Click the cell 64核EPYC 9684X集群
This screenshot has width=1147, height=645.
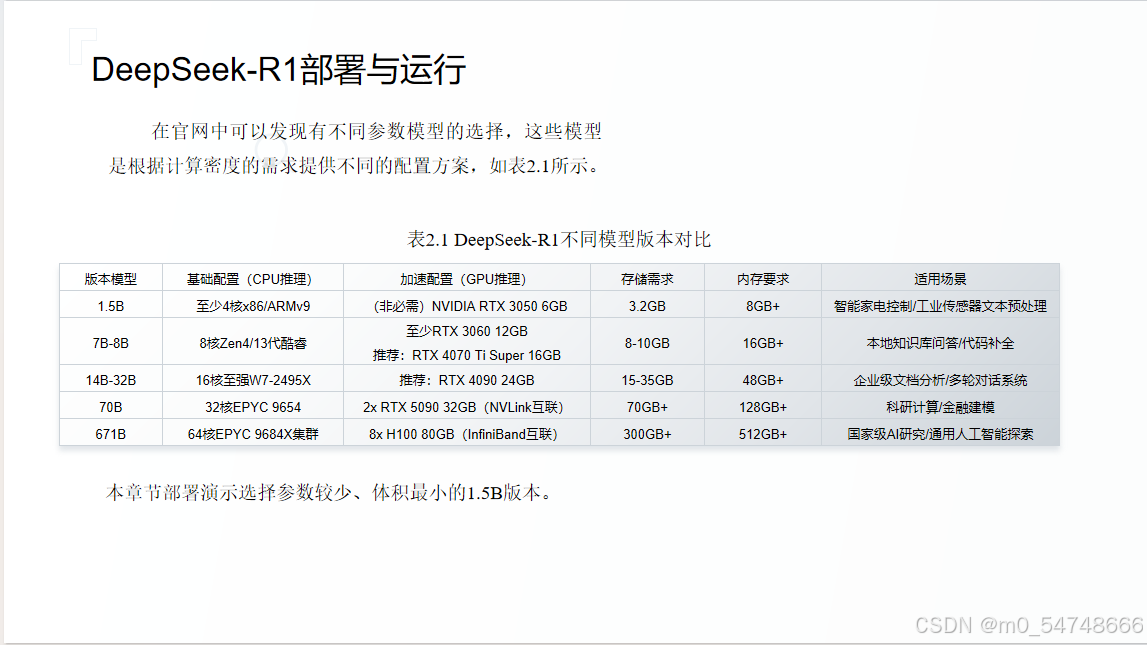click(x=252, y=434)
